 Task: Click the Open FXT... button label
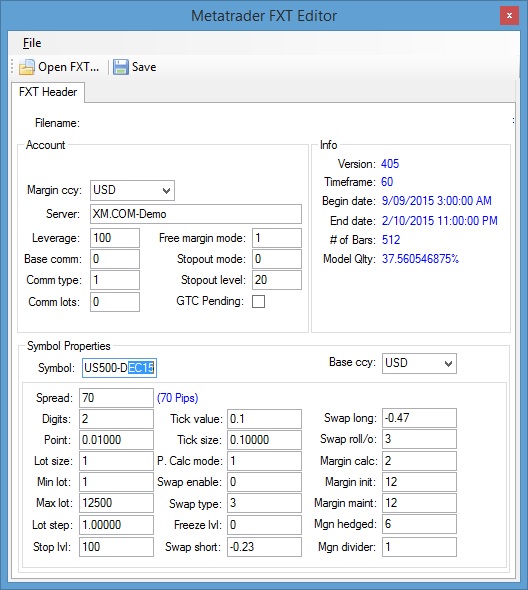pyautogui.click(x=68, y=67)
